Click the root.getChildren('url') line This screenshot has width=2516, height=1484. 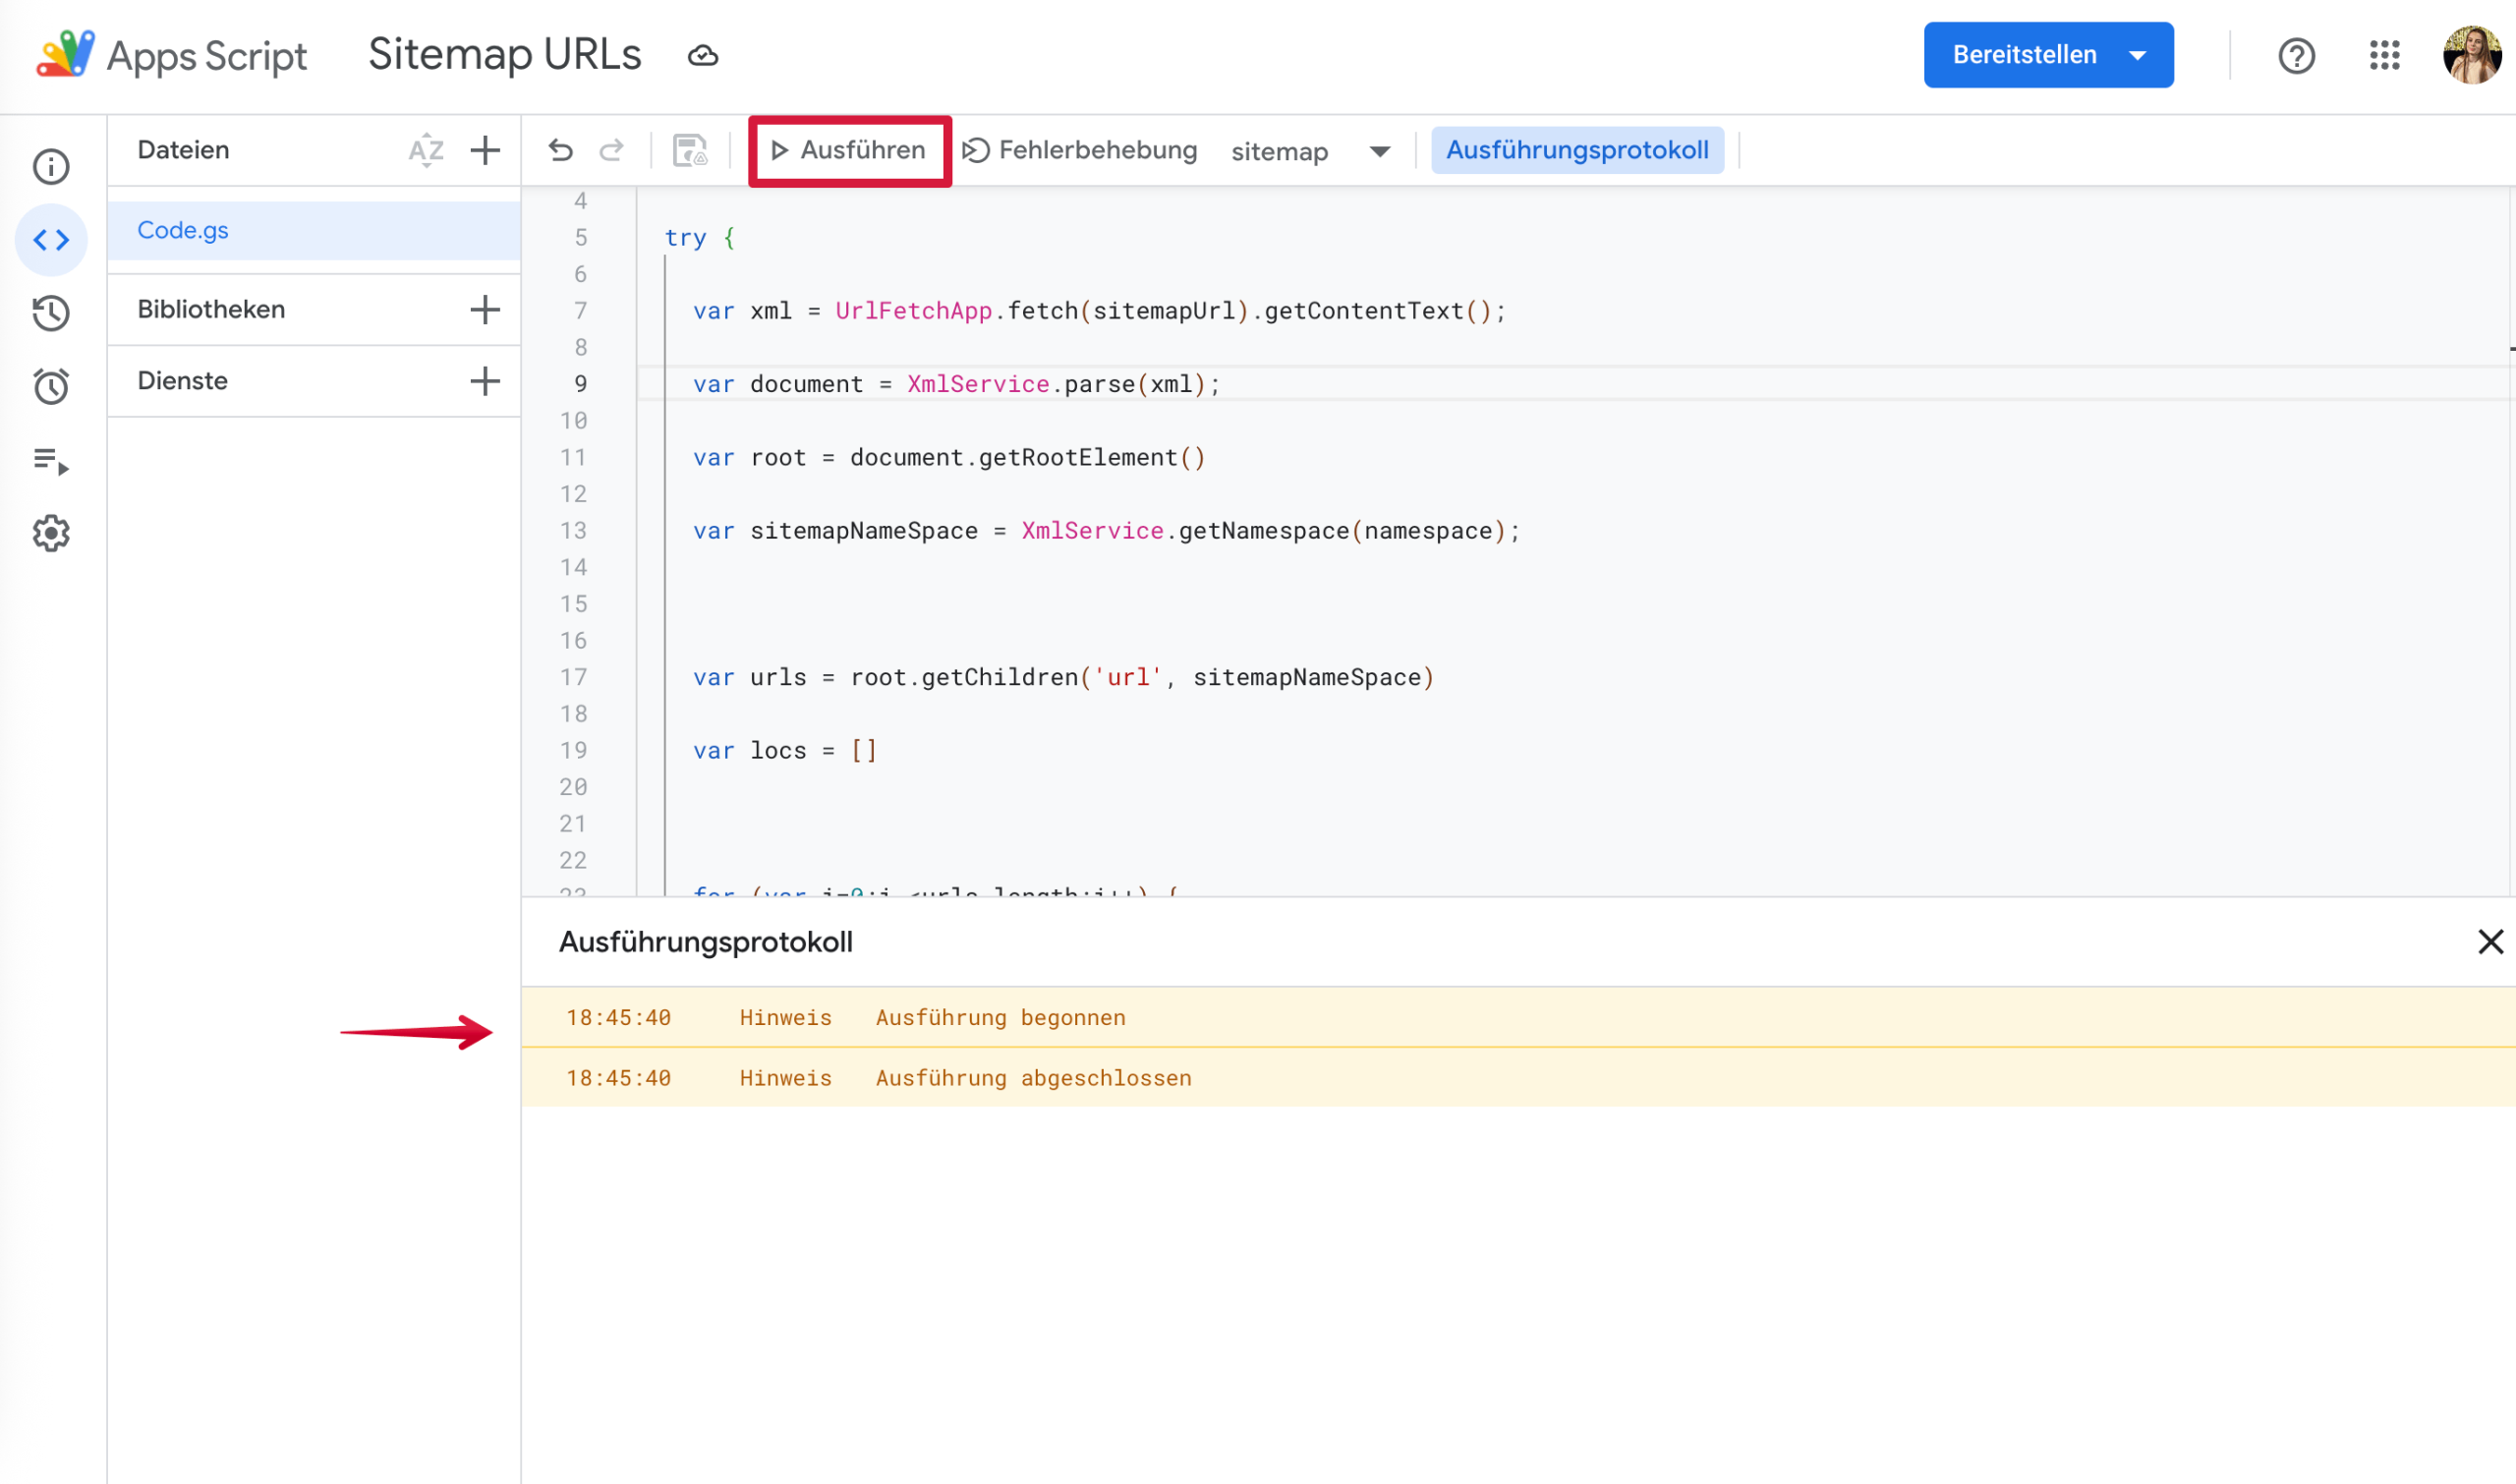[1063, 677]
